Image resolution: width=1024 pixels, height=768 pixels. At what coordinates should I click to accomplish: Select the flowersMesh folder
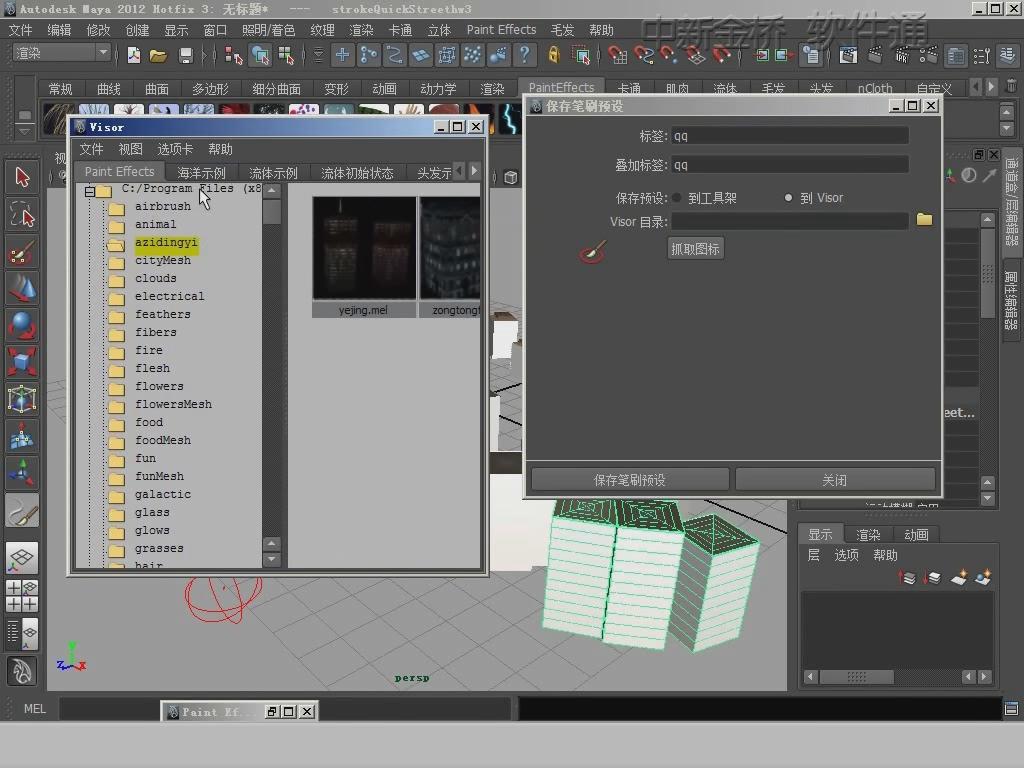[x=173, y=404]
